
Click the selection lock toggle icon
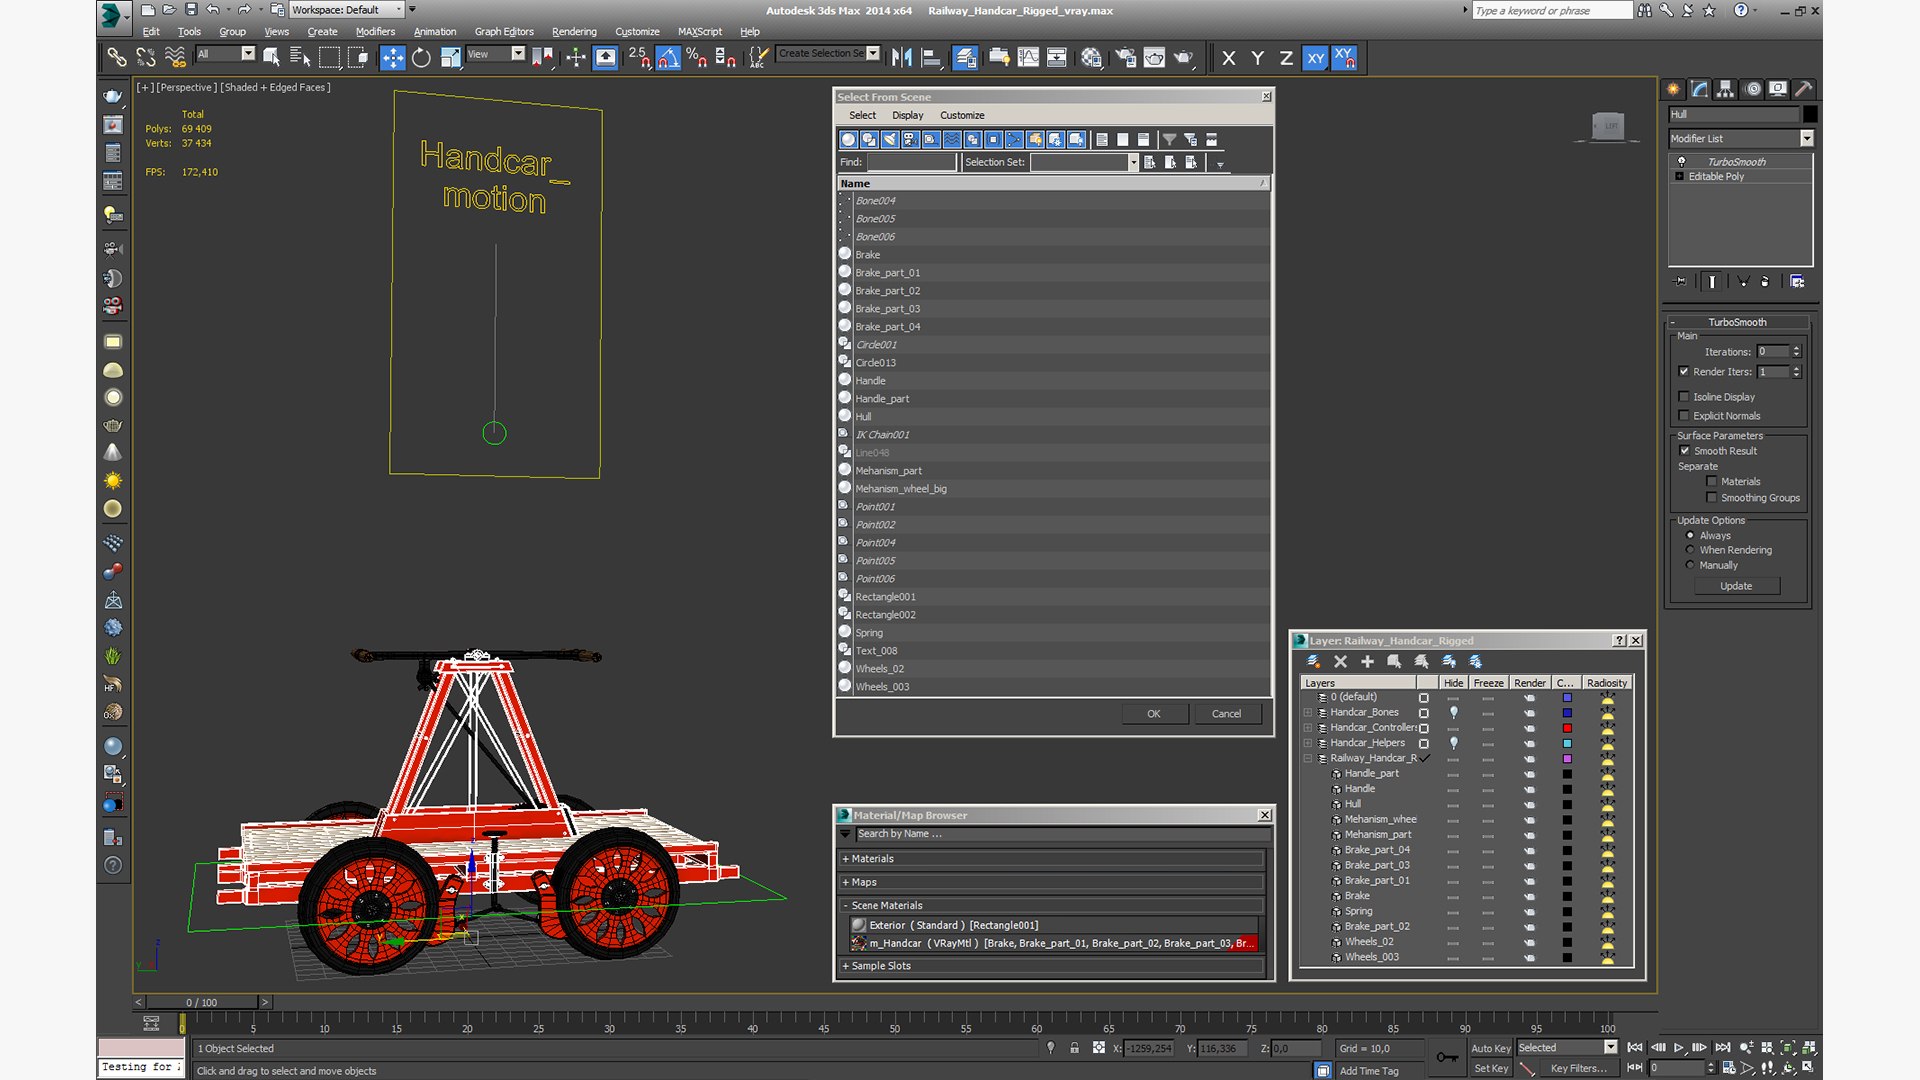click(x=1074, y=1048)
